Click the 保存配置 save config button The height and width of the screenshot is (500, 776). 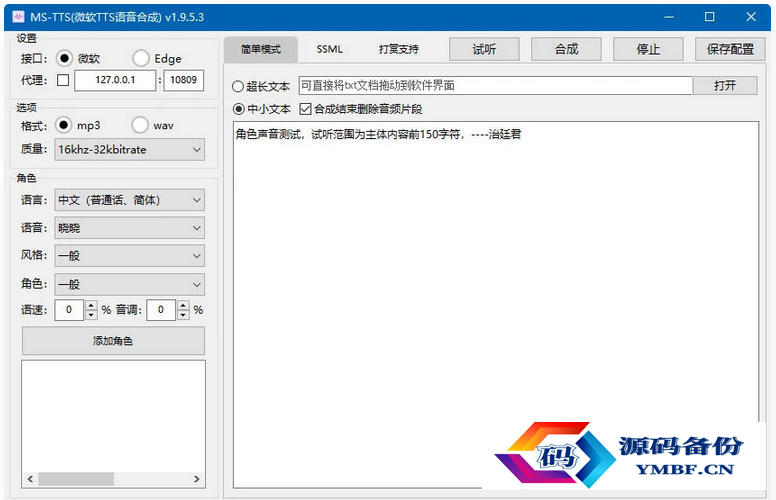click(x=730, y=49)
